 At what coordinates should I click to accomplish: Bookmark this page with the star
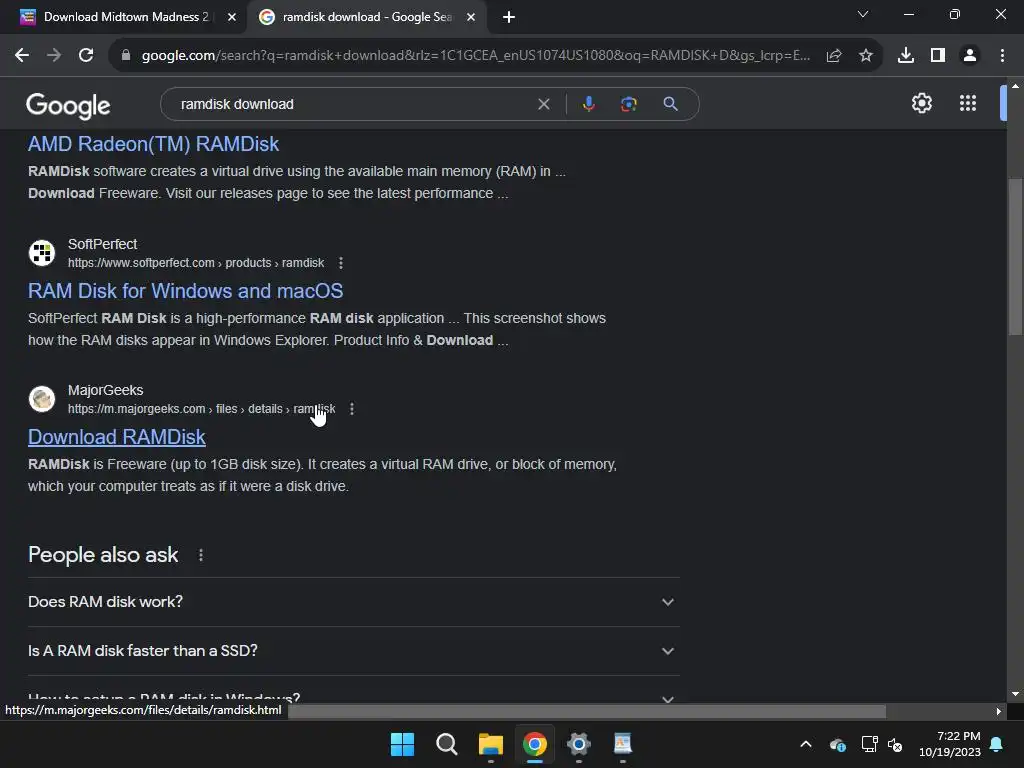pyautogui.click(x=866, y=56)
